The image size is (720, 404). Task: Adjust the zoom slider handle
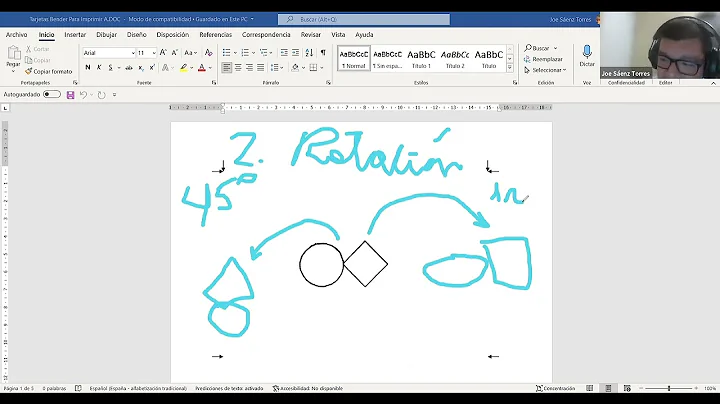coord(669,388)
